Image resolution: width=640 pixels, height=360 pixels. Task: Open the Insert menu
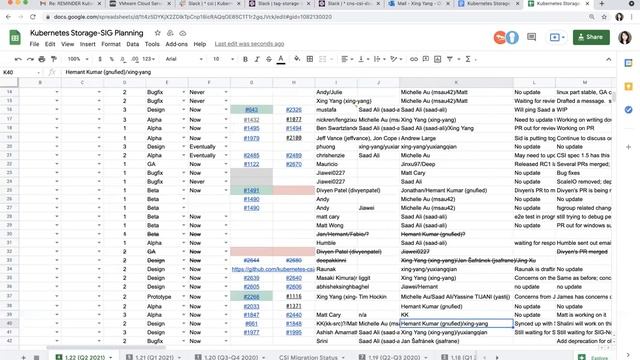click(87, 44)
